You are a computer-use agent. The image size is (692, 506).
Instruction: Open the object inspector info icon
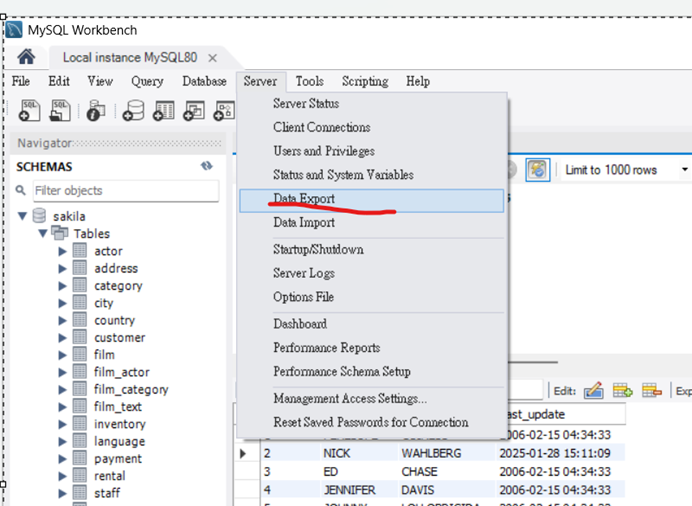tap(95, 110)
